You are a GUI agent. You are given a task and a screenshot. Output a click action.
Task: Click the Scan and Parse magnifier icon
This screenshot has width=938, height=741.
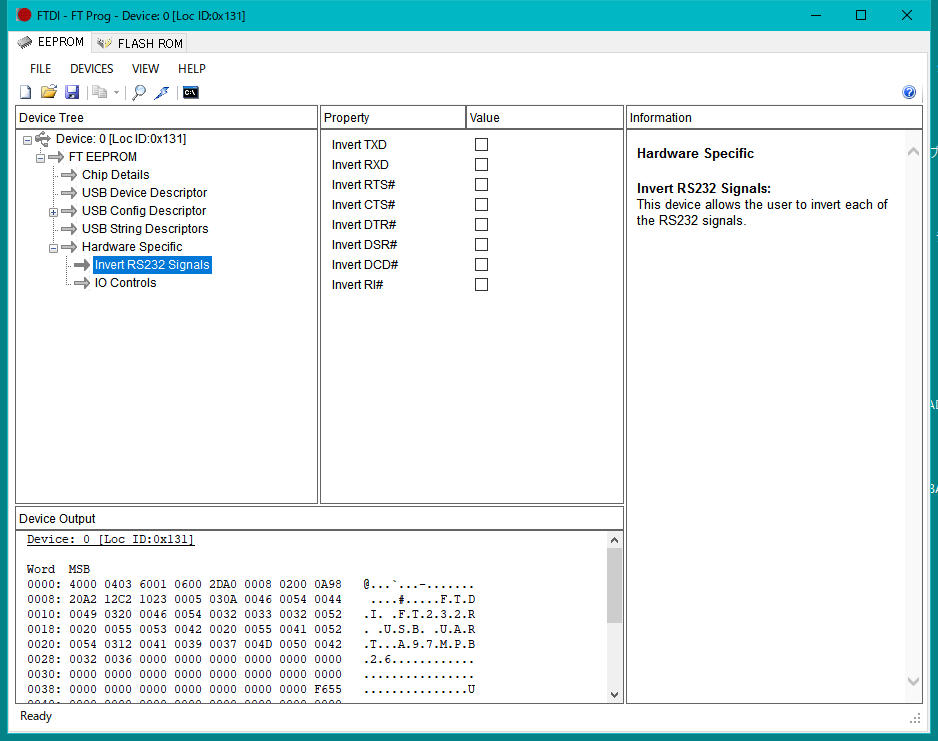[139, 93]
